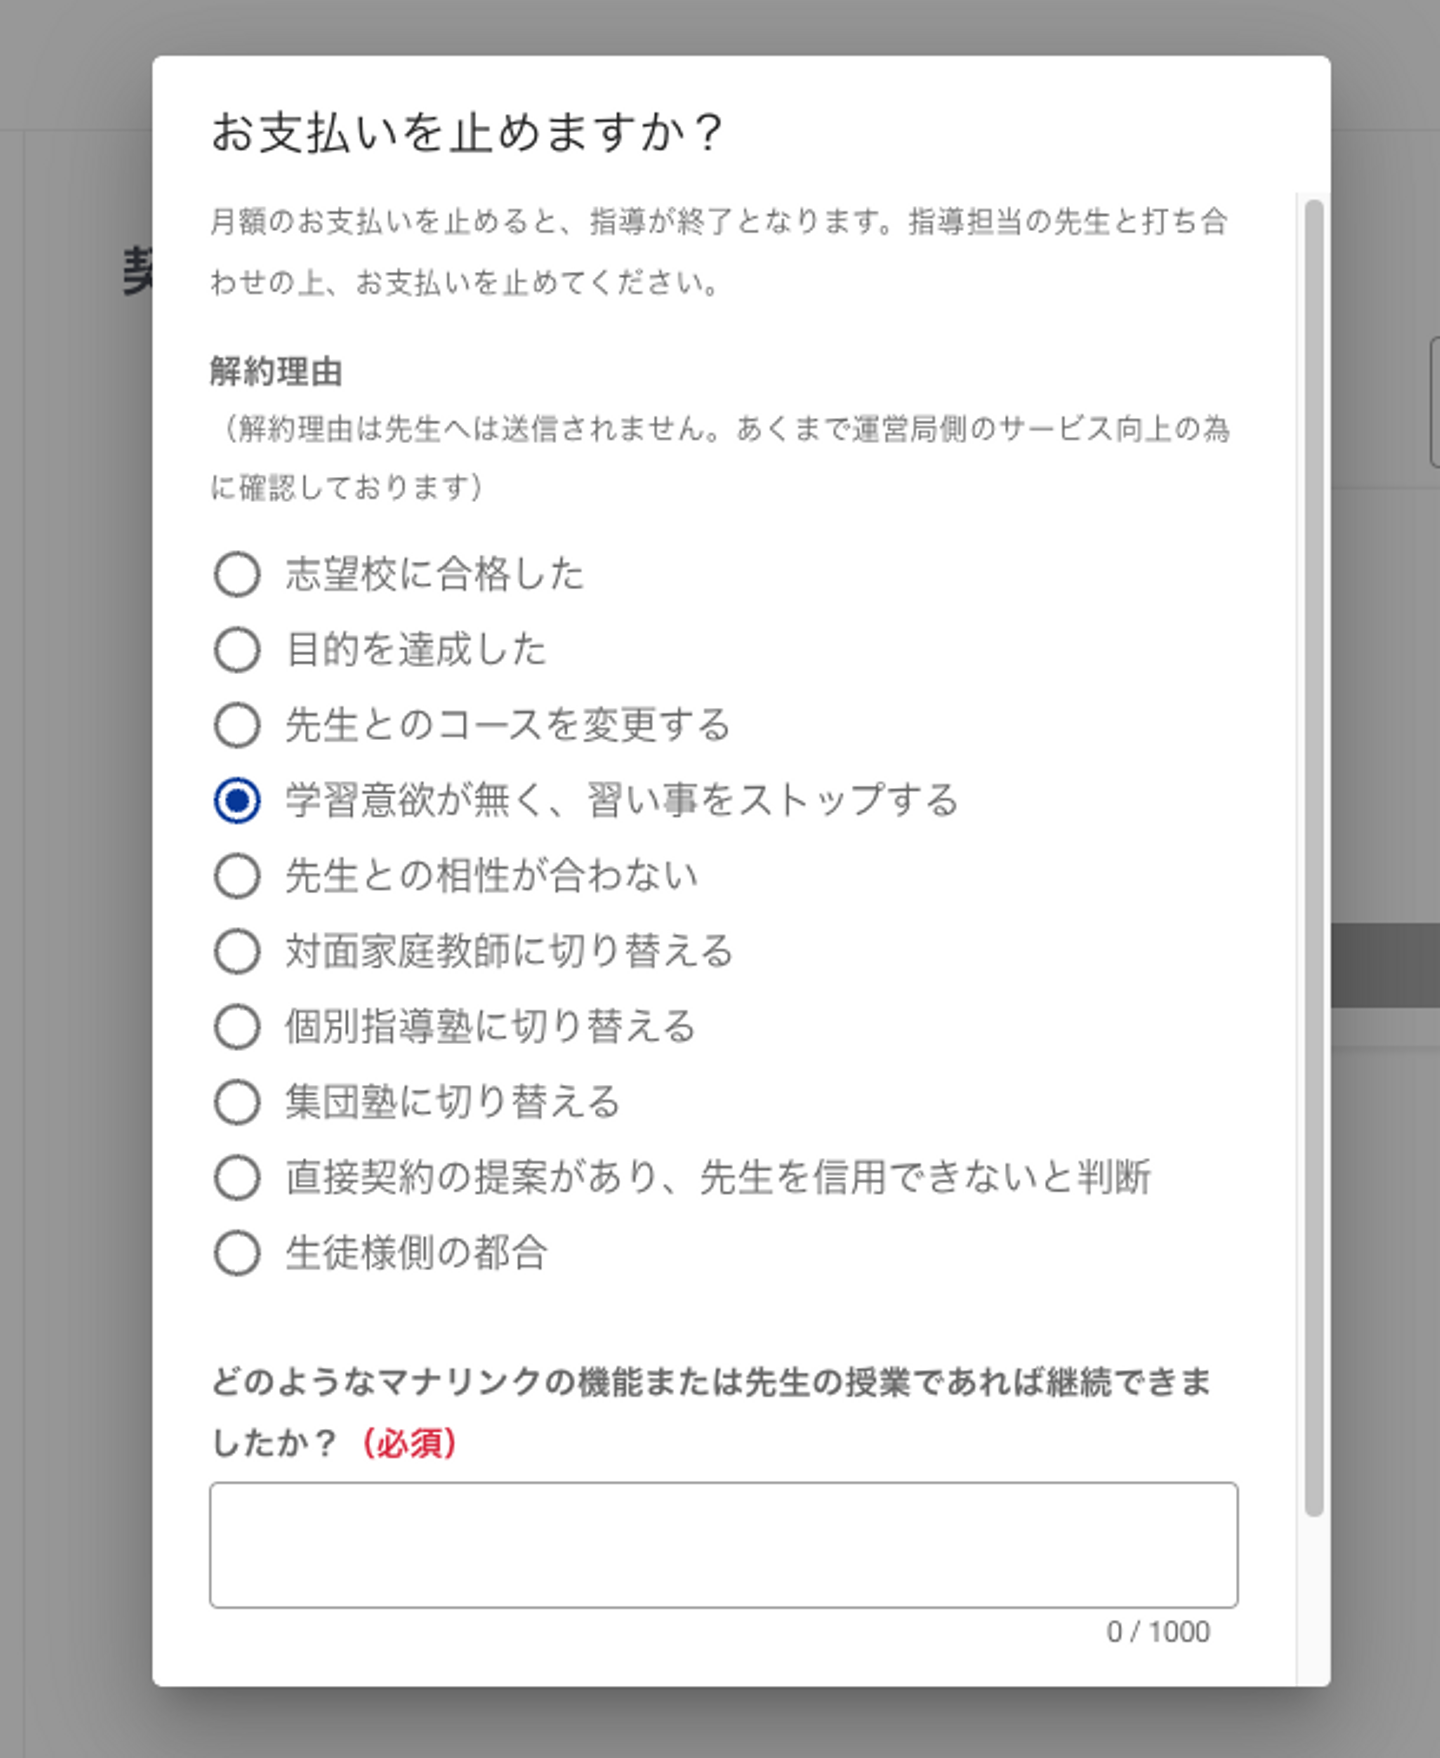Select 集団塾に切り替える radio button

pos(237,1102)
